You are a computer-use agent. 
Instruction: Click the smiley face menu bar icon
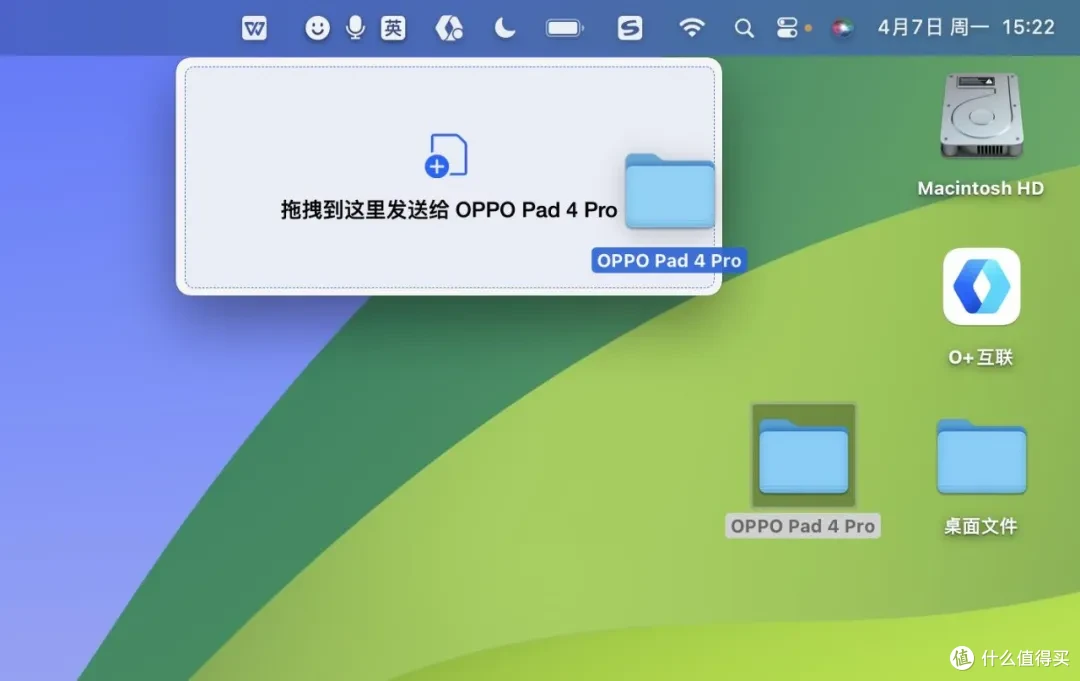click(317, 28)
